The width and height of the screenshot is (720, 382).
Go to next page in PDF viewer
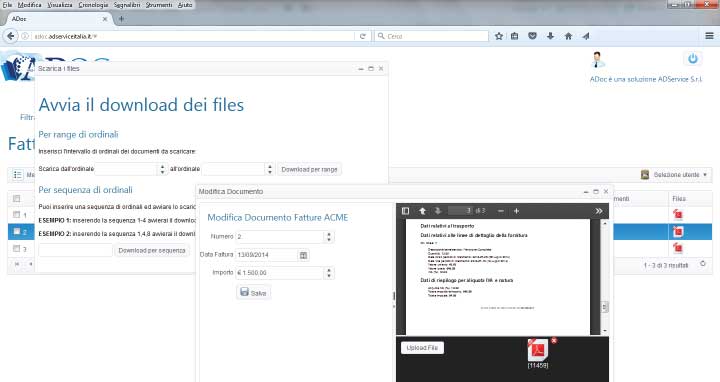pos(438,211)
